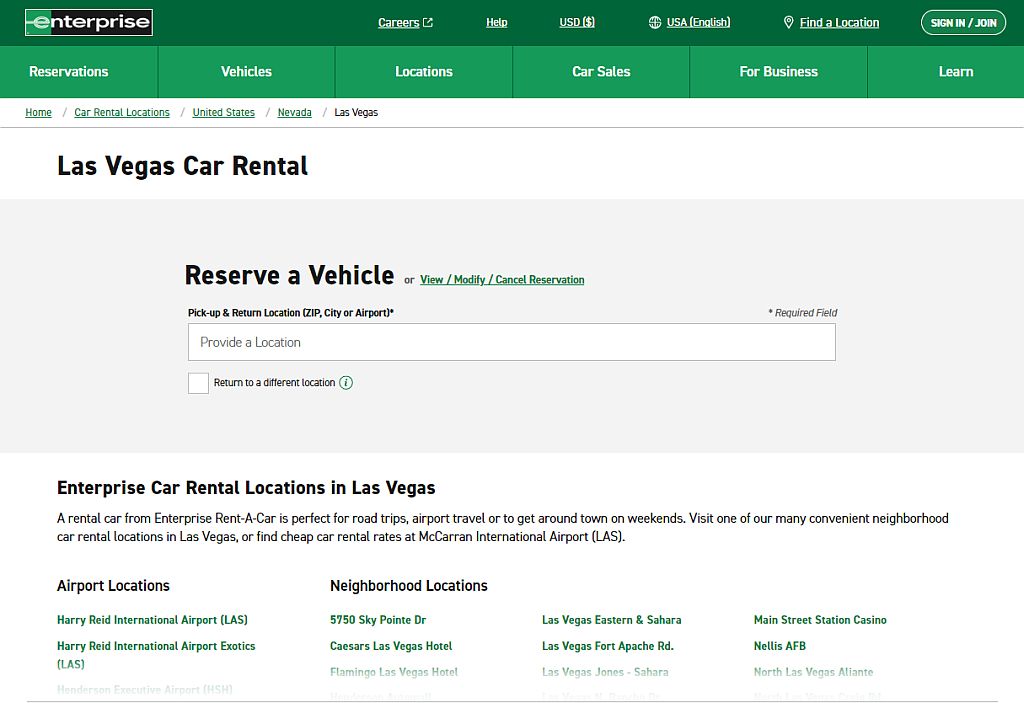Click the Help link in the header

pos(496,22)
